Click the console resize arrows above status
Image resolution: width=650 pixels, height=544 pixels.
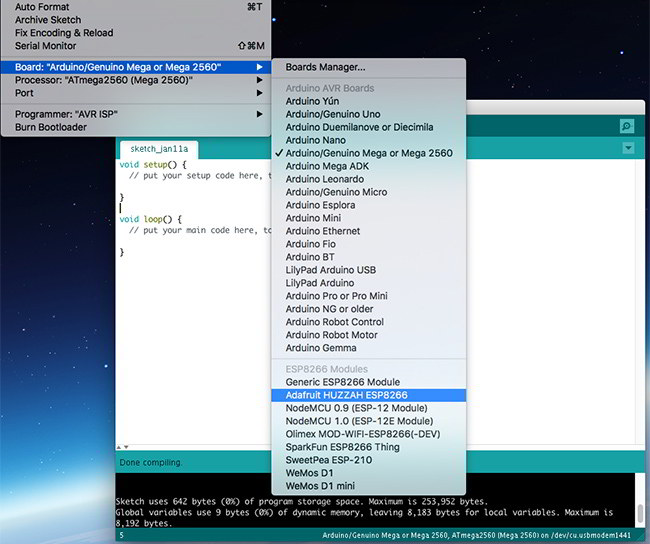[x=122, y=447]
